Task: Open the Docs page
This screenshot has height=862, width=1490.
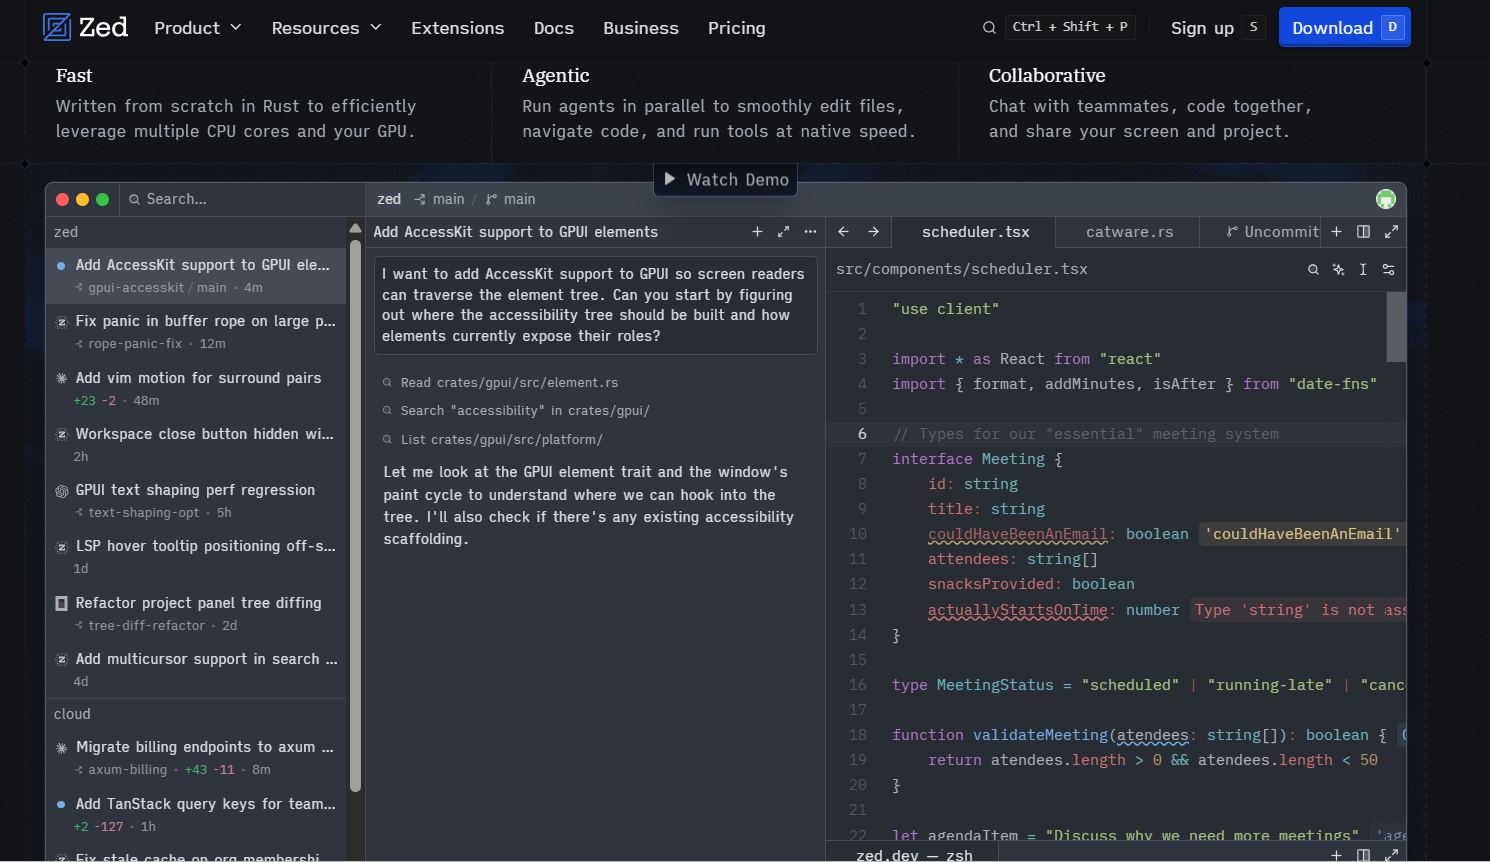Action: [x=554, y=28]
